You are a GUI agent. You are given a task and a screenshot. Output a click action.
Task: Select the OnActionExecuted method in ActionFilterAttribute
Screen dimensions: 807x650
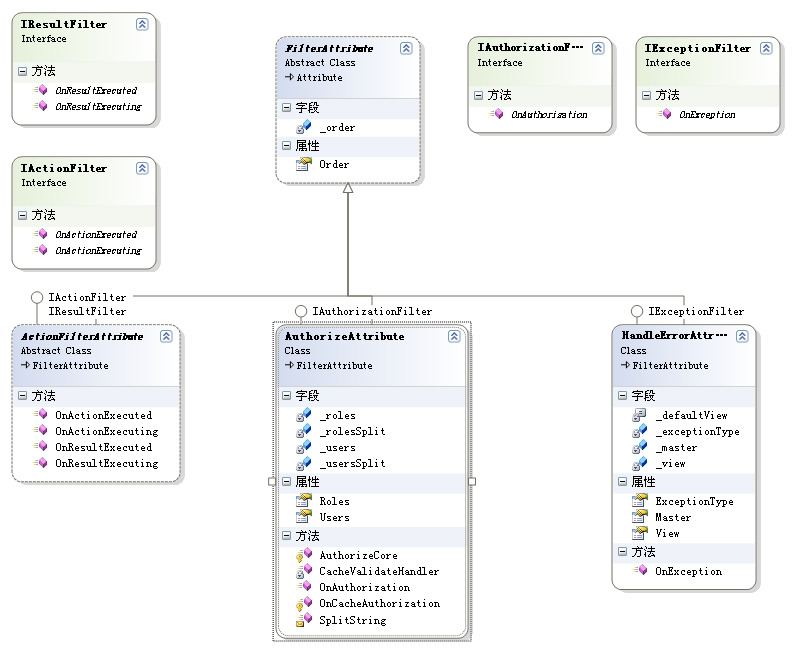point(103,415)
